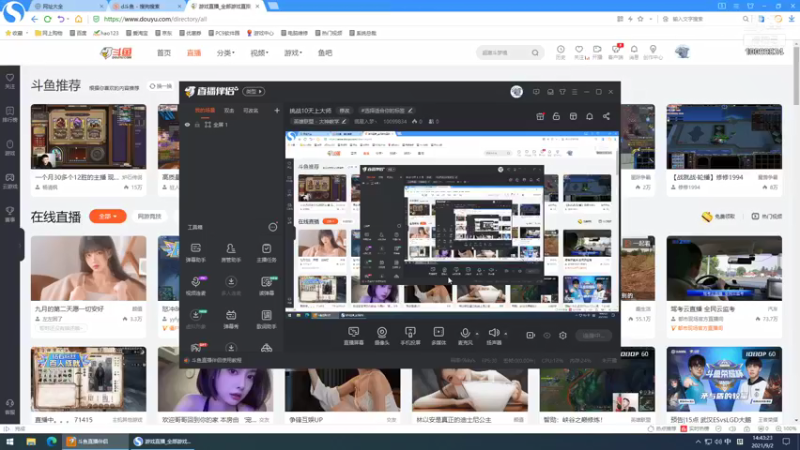Click the 换一换 refresh recommendations button
Viewport: 800px width, 450px height.
tap(161, 86)
